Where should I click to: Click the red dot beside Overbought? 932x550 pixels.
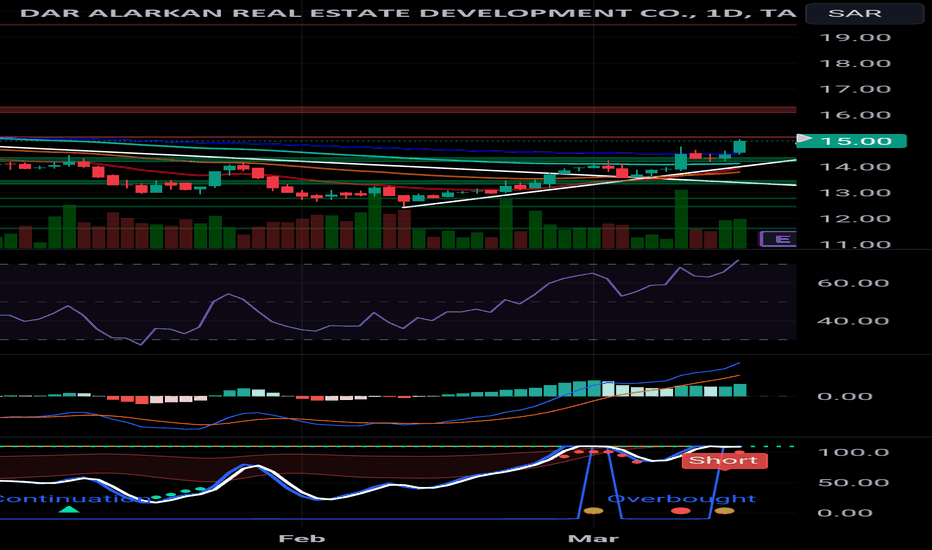click(x=681, y=511)
